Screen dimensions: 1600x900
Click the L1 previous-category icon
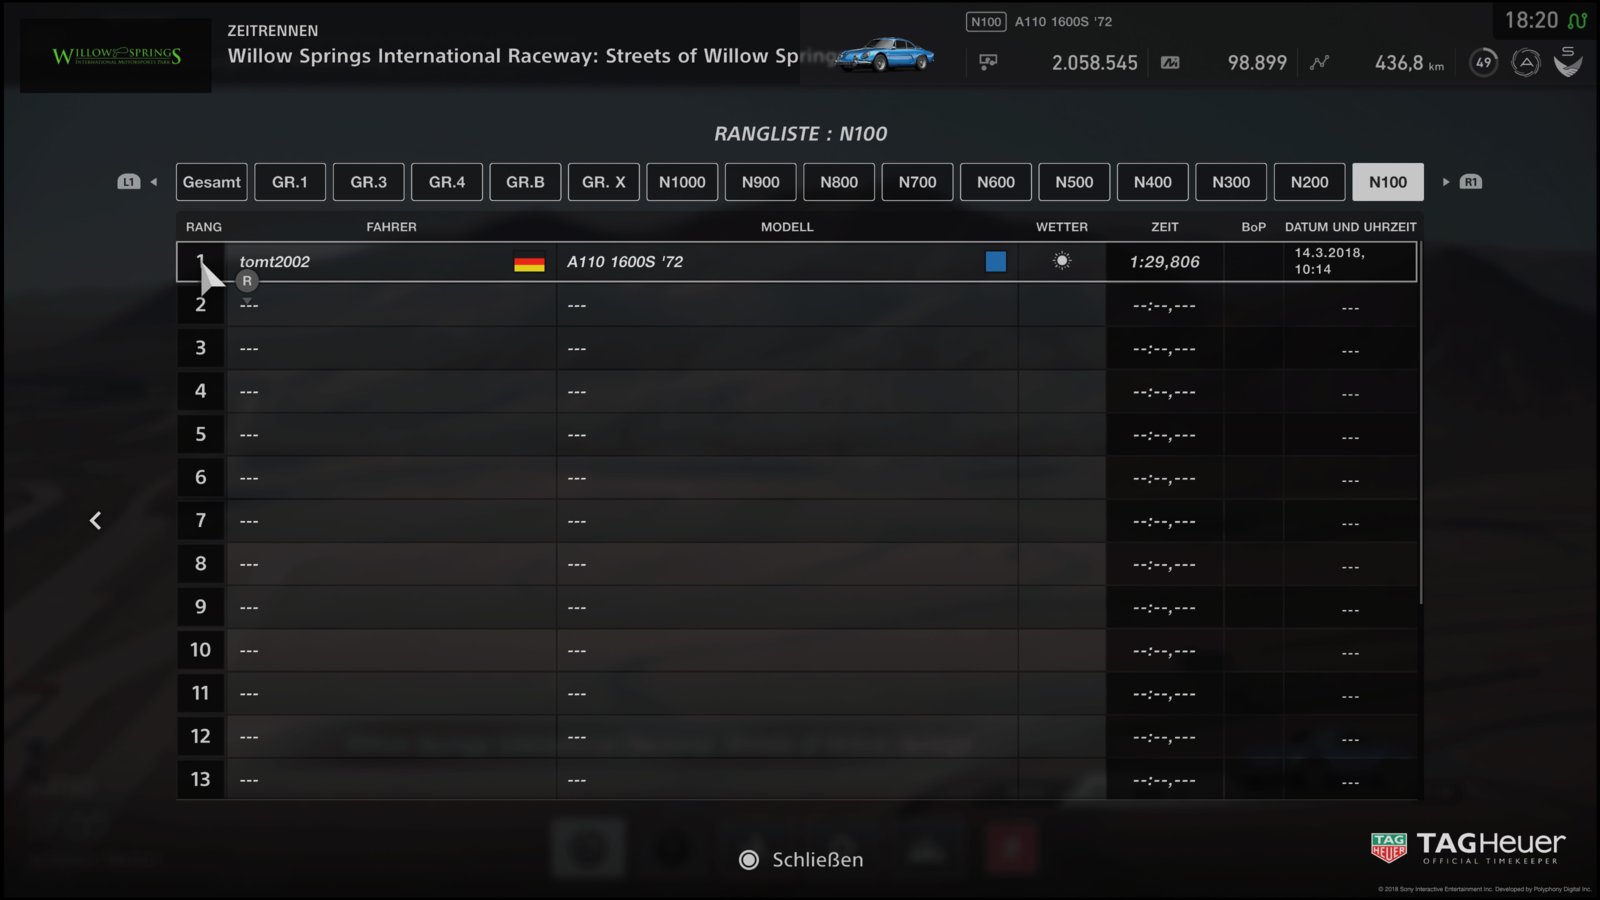(x=129, y=182)
